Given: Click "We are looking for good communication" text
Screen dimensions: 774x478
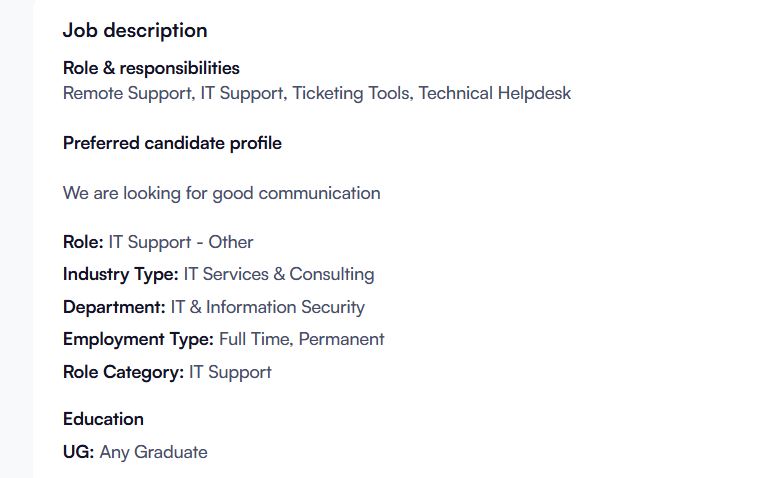Looking at the screenshot, I should click(x=221, y=193).
